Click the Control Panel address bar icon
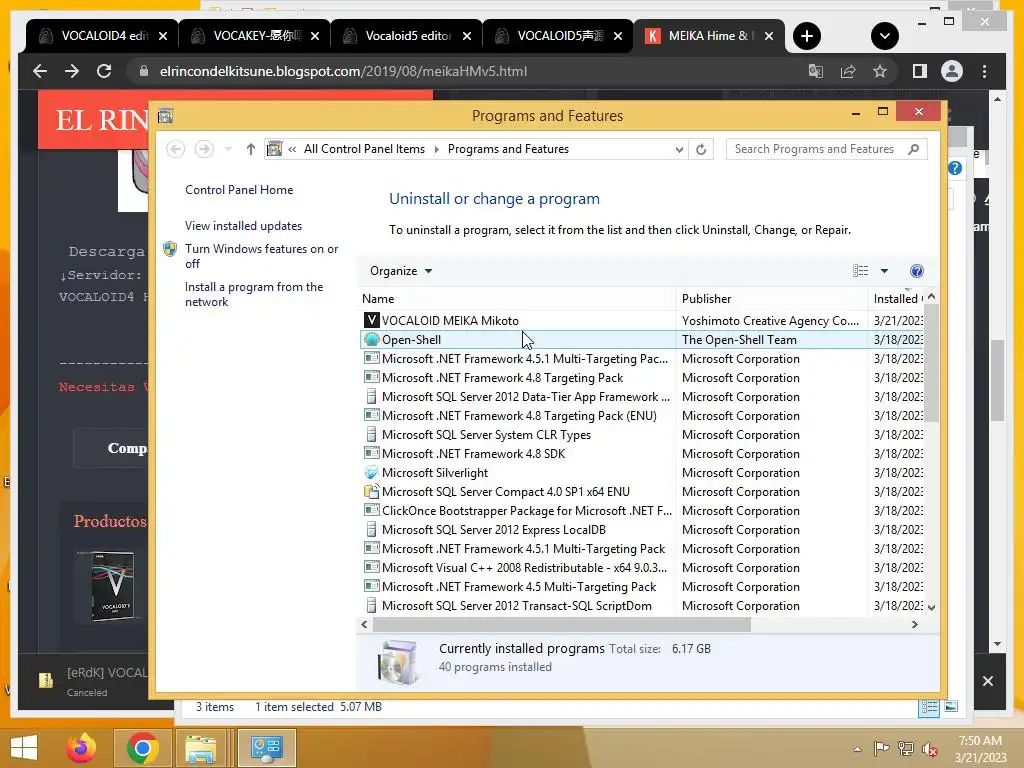The width and height of the screenshot is (1024, 768). [x=275, y=149]
